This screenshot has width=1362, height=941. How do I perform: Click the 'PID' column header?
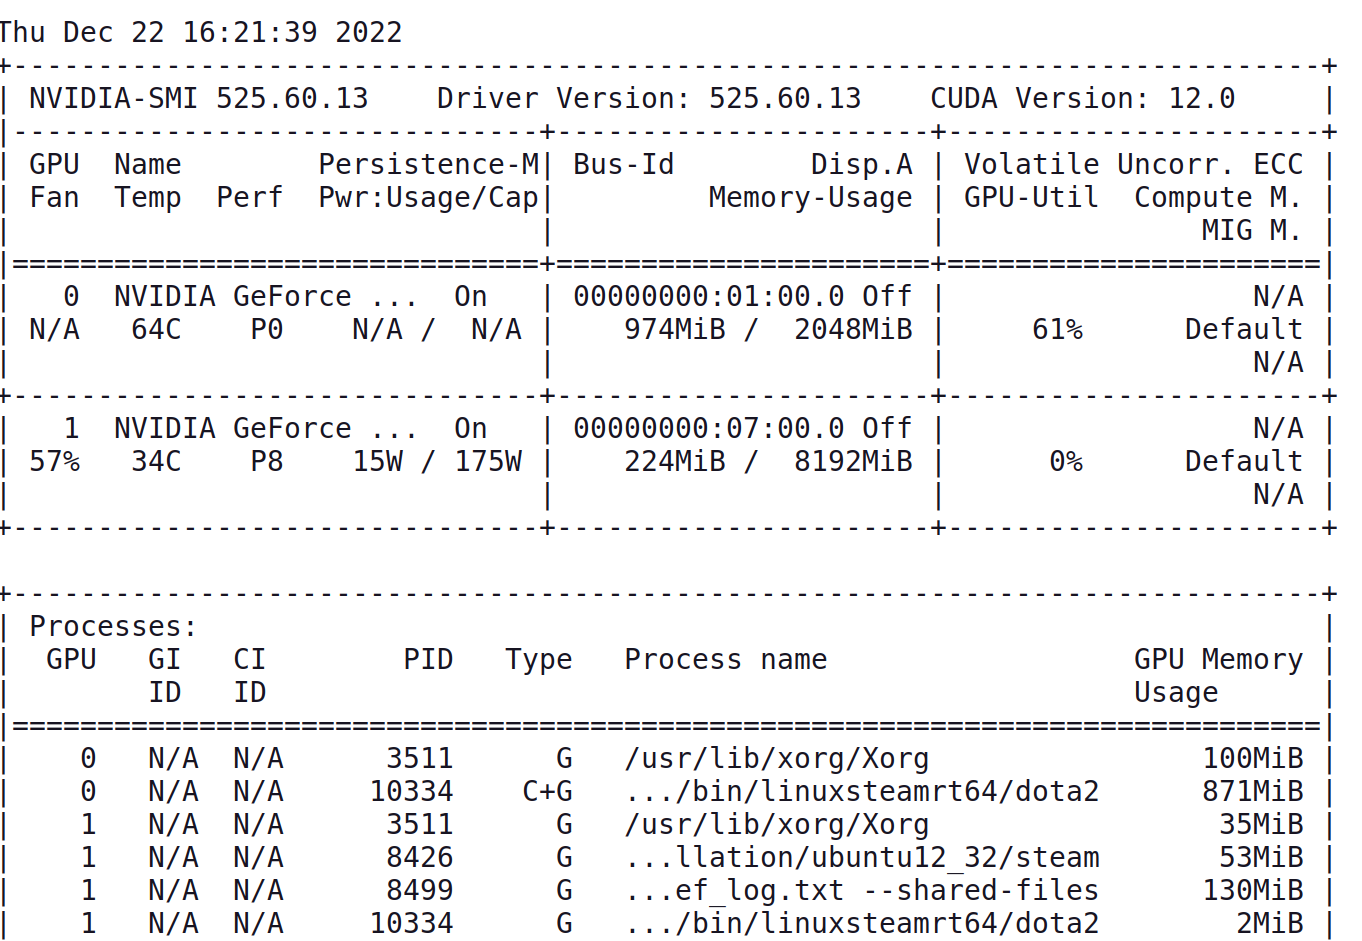428,659
